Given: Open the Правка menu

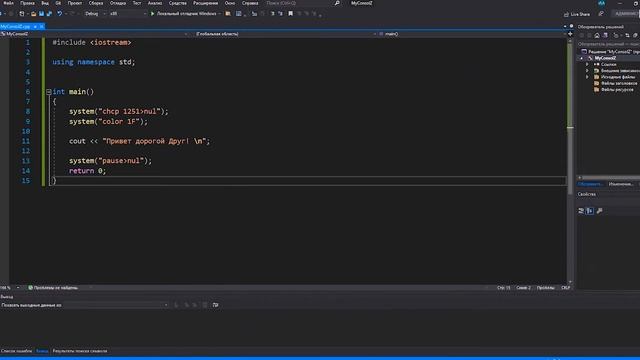Looking at the screenshot, I should click(27, 3).
